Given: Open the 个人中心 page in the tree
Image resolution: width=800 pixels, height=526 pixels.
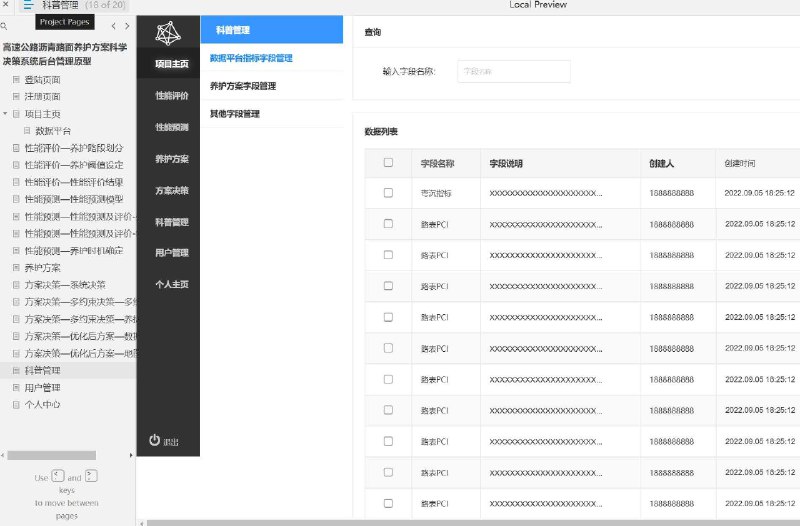Looking at the screenshot, I should pyautogui.click(x=42, y=405).
